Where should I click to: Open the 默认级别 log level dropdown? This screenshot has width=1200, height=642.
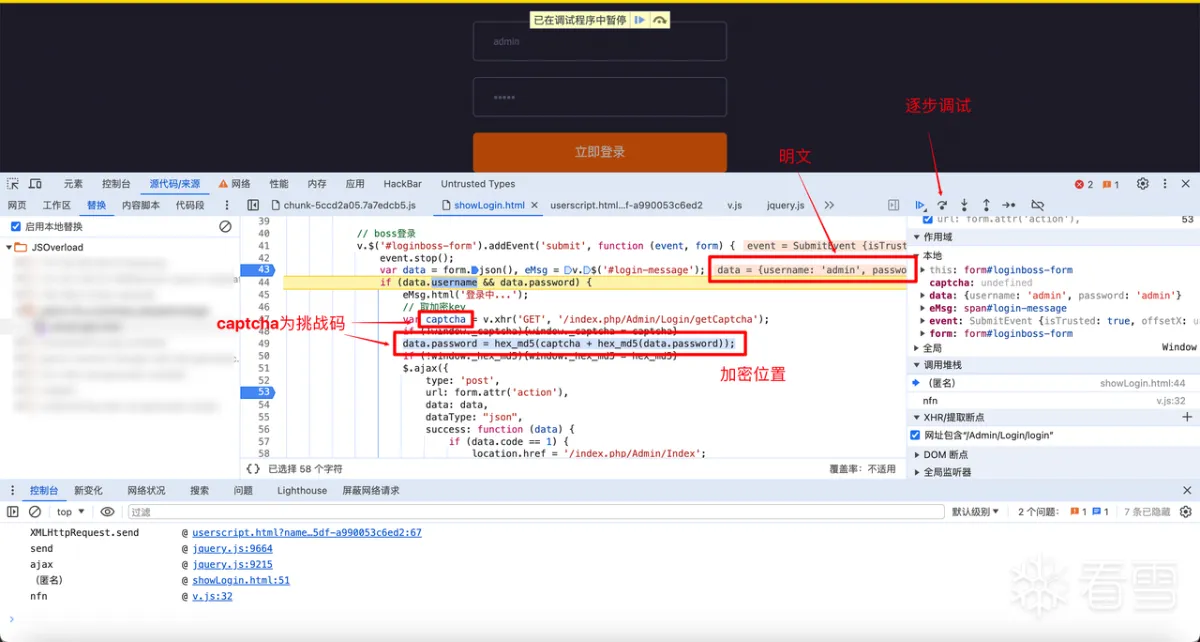point(976,512)
